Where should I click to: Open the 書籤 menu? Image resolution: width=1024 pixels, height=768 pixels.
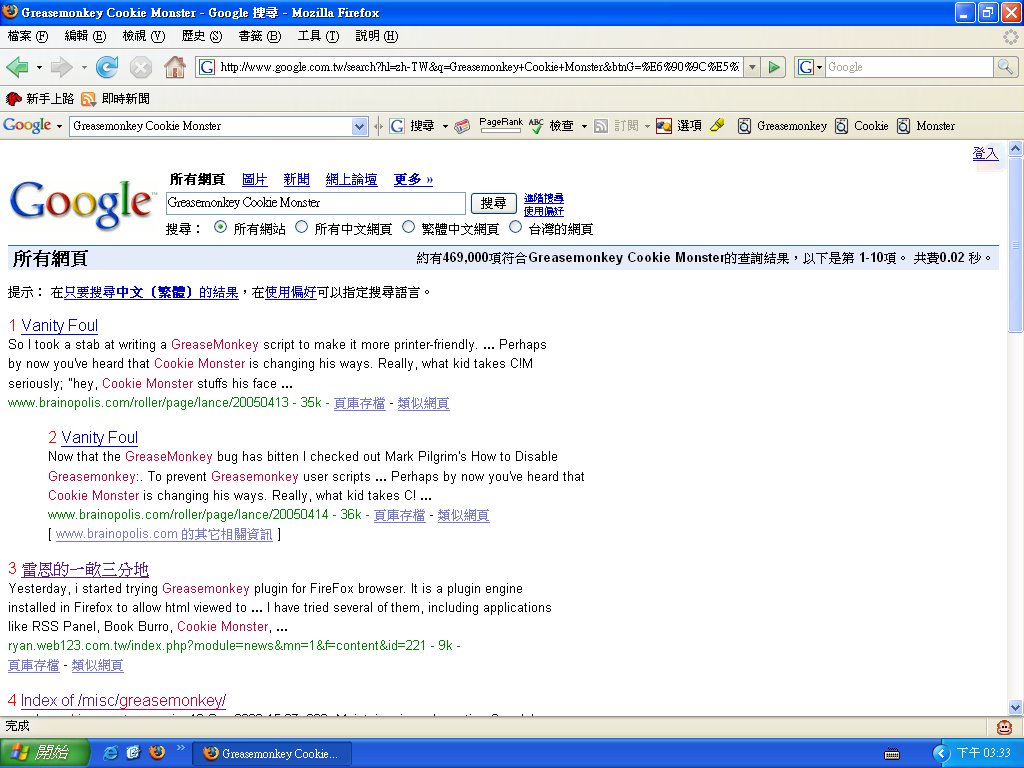(260, 36)
